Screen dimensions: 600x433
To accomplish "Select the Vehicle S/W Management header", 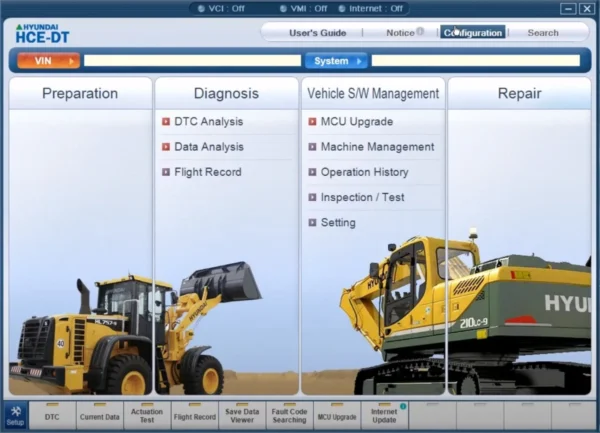I will point(373,93).
